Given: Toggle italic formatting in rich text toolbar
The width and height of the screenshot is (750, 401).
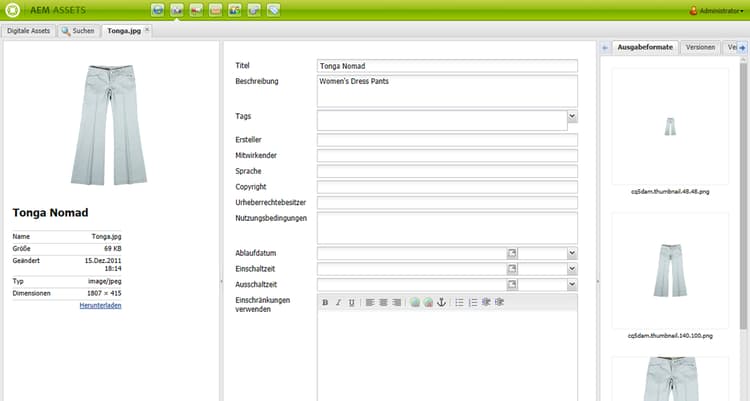Looking at the screenshot, I should (x=338, y=302).
